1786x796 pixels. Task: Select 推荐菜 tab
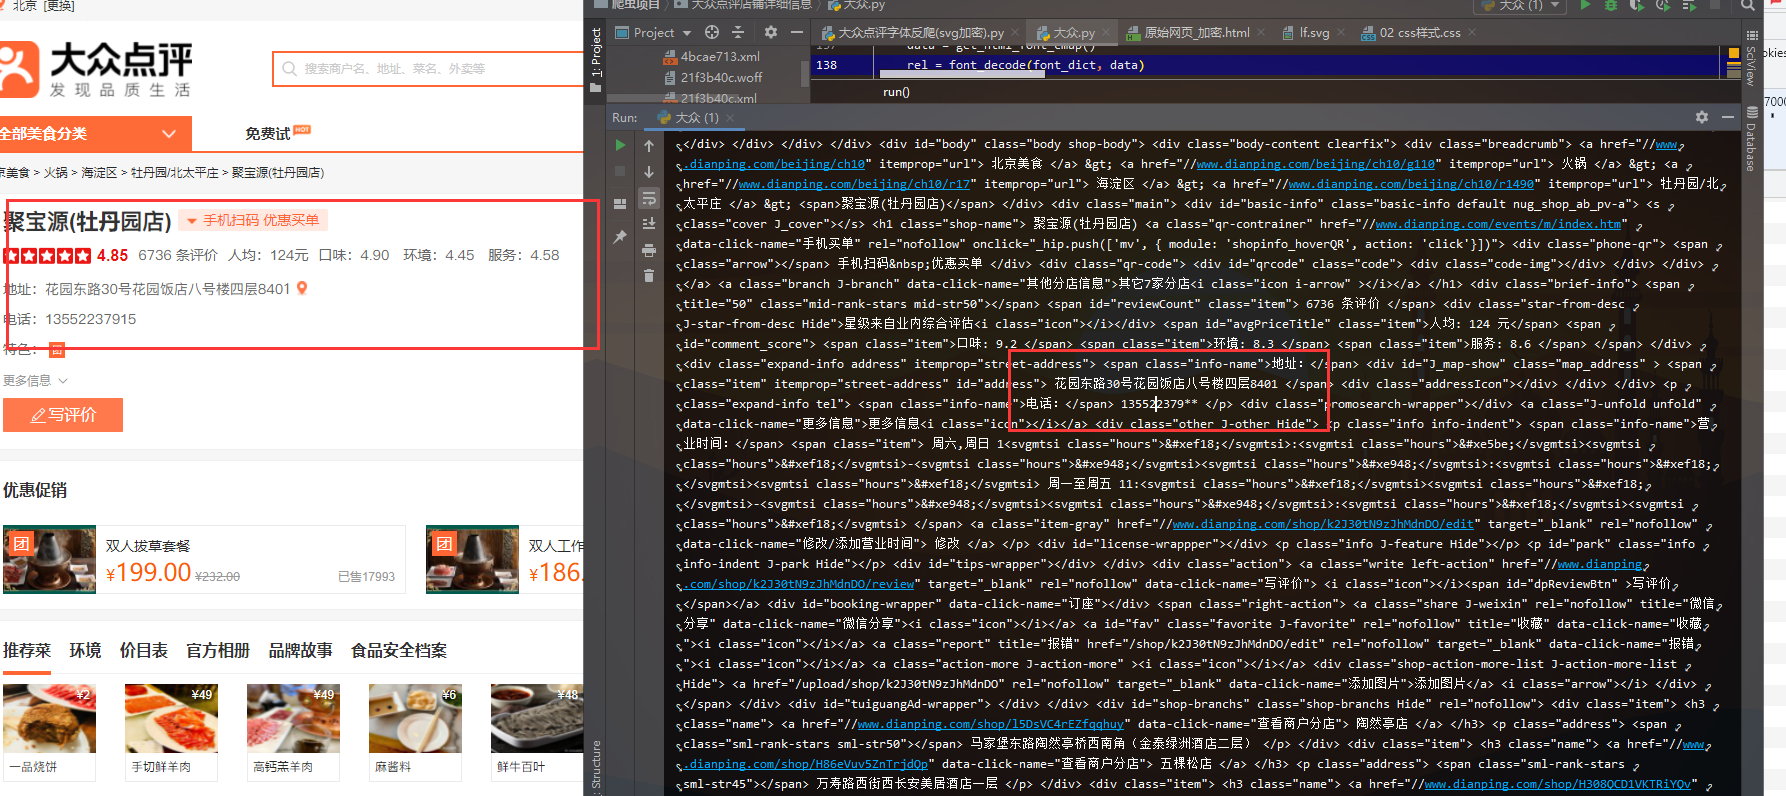(27, 651)
